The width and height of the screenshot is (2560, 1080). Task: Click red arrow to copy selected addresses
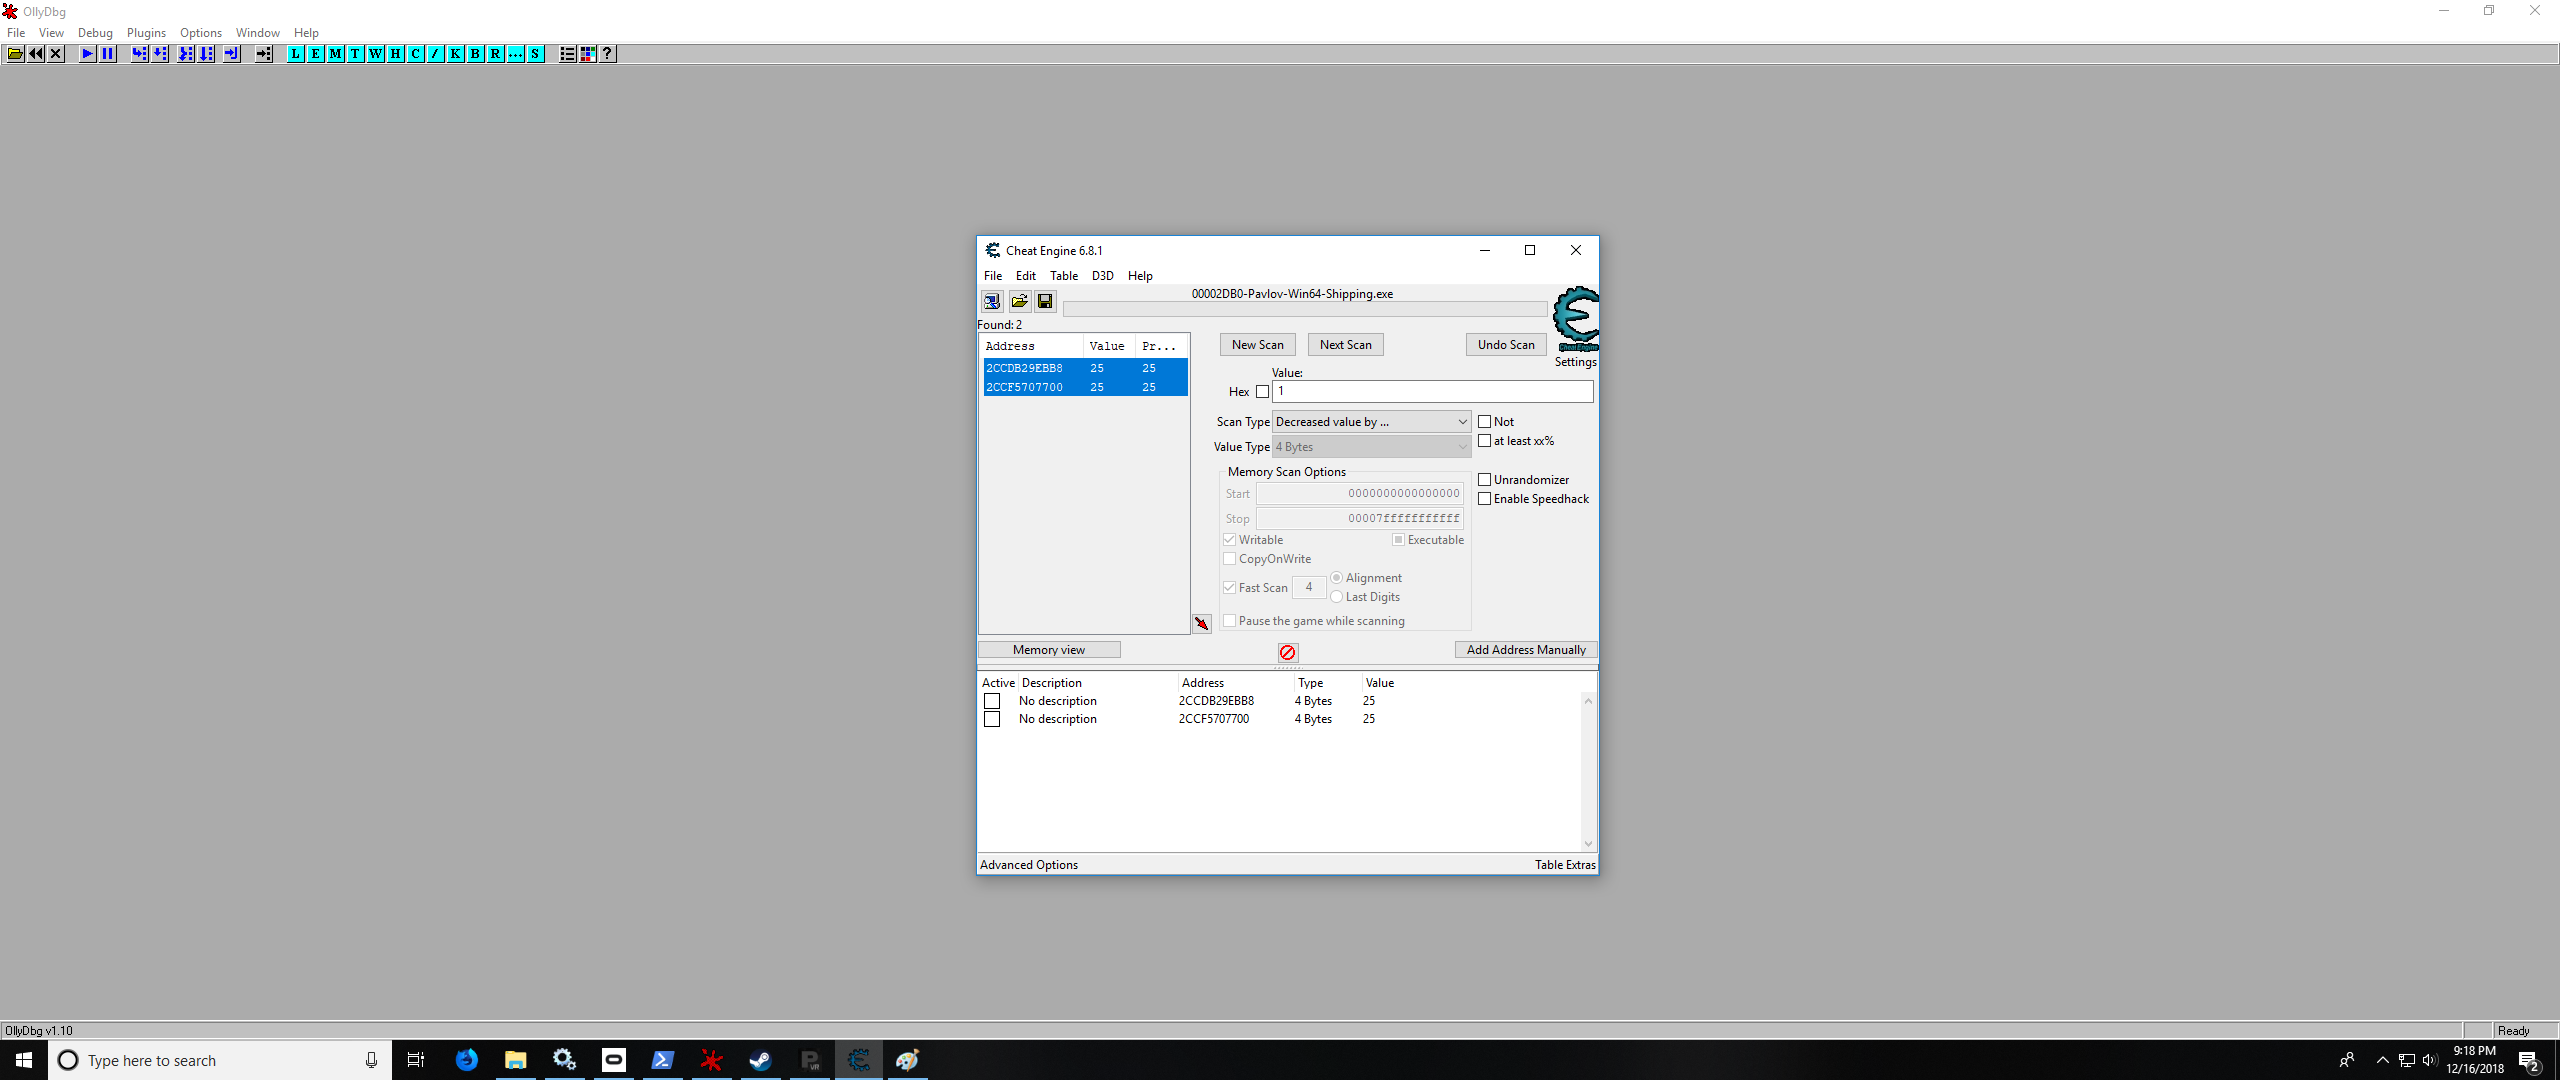[x=1202, y=623]
